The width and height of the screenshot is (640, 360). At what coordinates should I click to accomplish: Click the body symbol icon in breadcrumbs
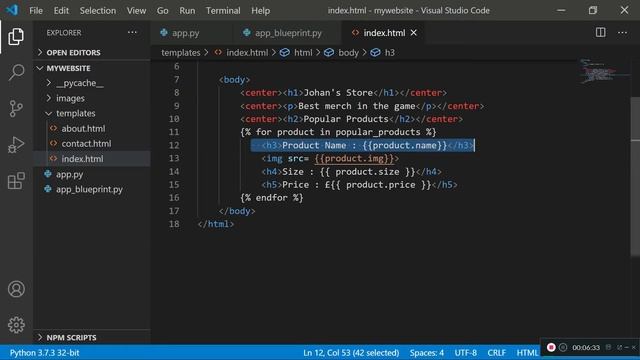[329, 53]
